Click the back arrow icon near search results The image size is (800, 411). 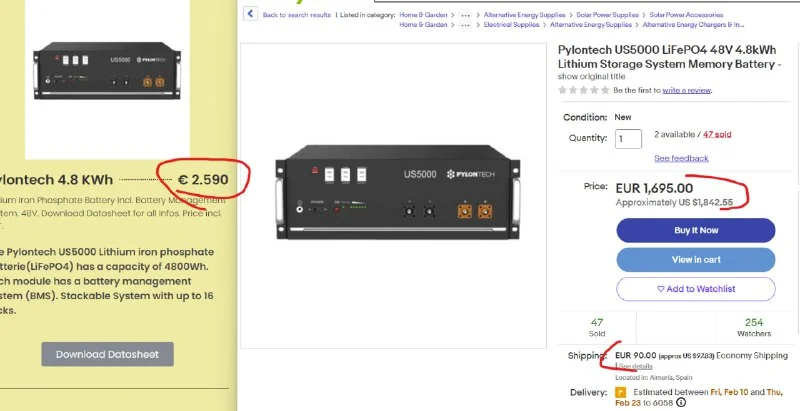pos(249,15)
